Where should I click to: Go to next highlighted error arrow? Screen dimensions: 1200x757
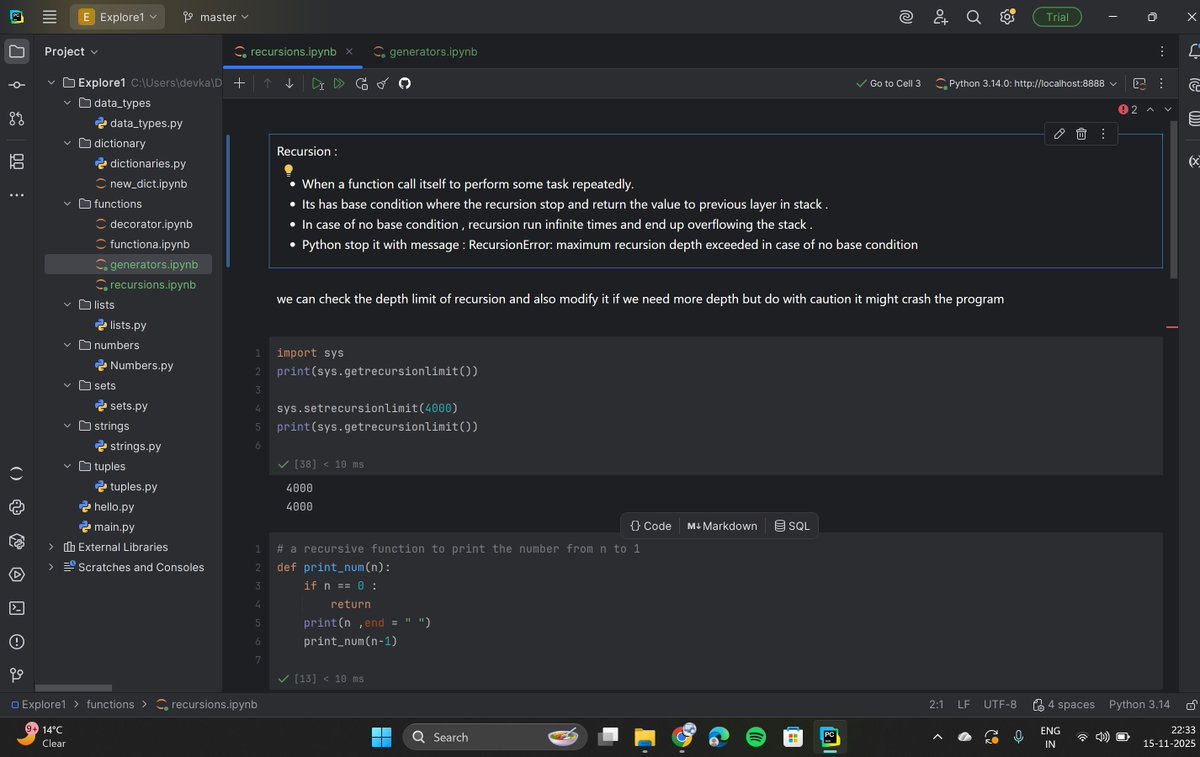click(1168, 109)
